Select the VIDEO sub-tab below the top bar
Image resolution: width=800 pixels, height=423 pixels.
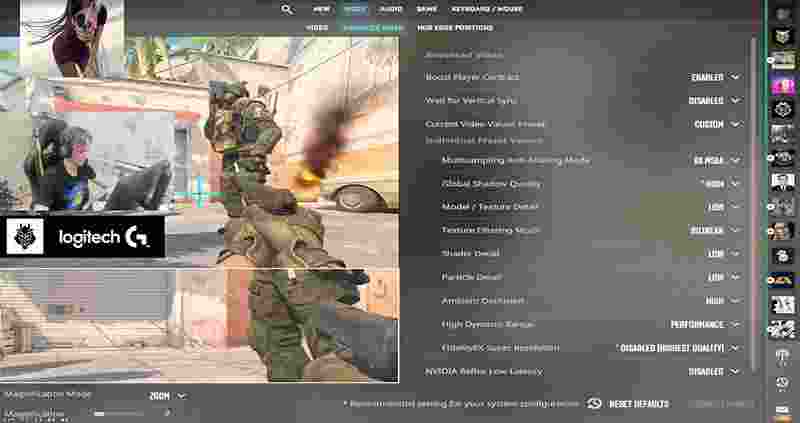[x=317, y=28]
